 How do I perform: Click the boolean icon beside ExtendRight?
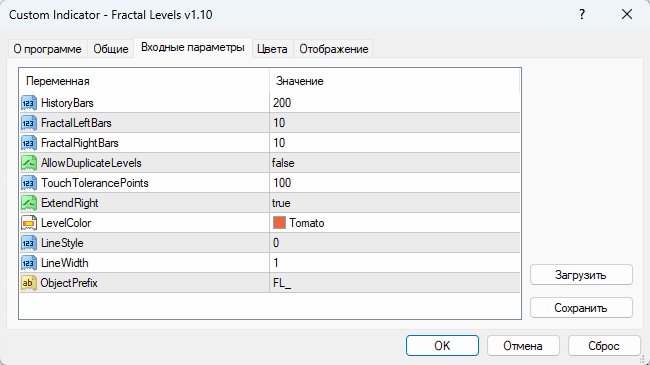29,203
